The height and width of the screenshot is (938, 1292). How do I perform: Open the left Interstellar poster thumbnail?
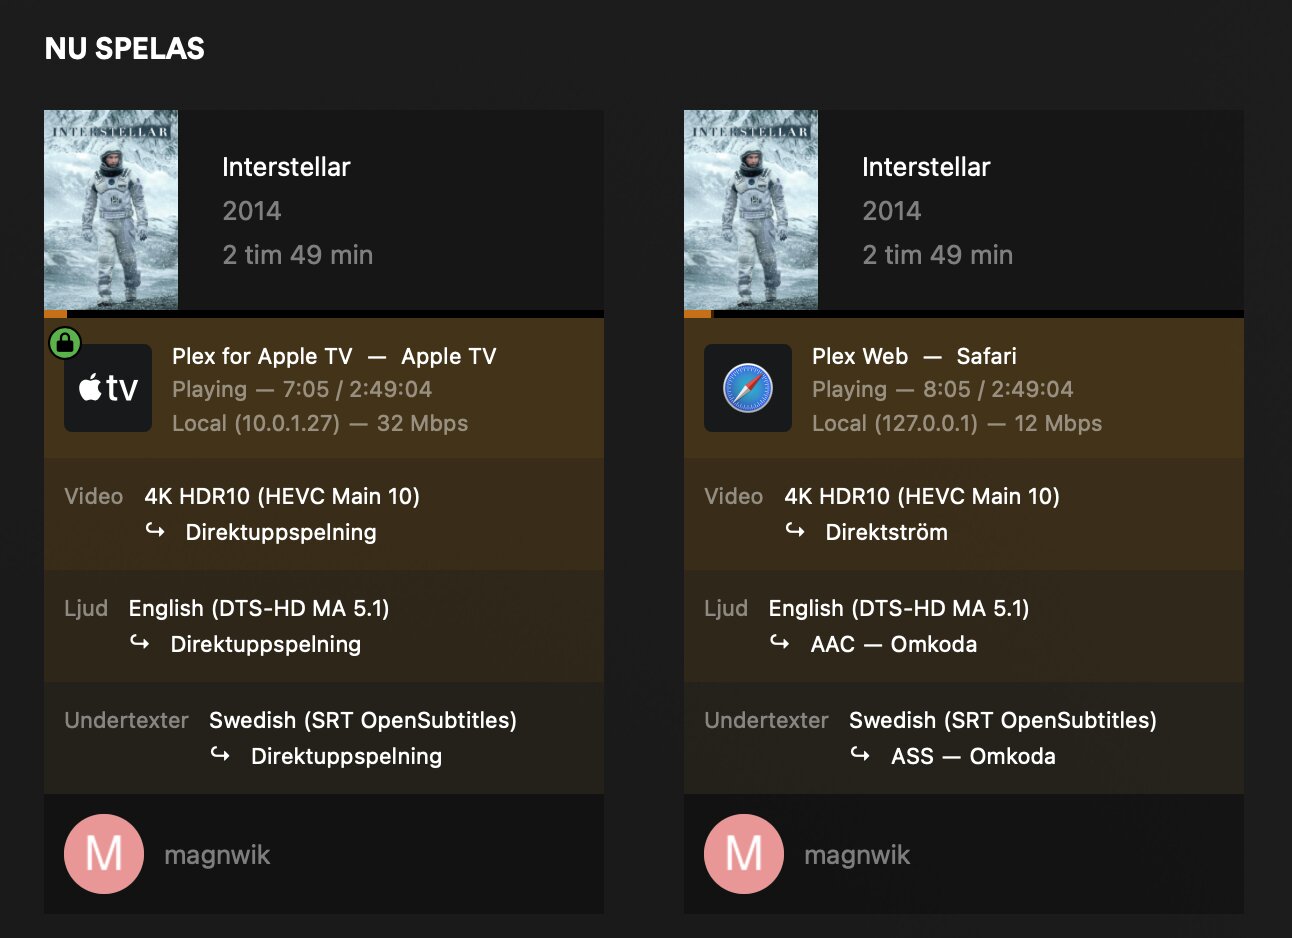click(x=111, y=210)
